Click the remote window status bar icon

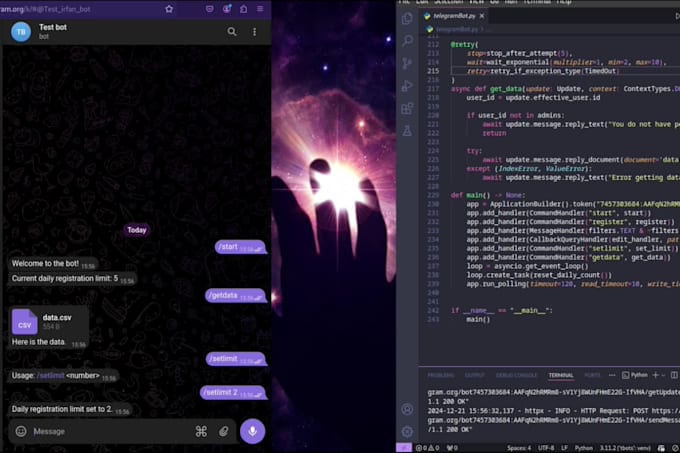click(404, 448)
